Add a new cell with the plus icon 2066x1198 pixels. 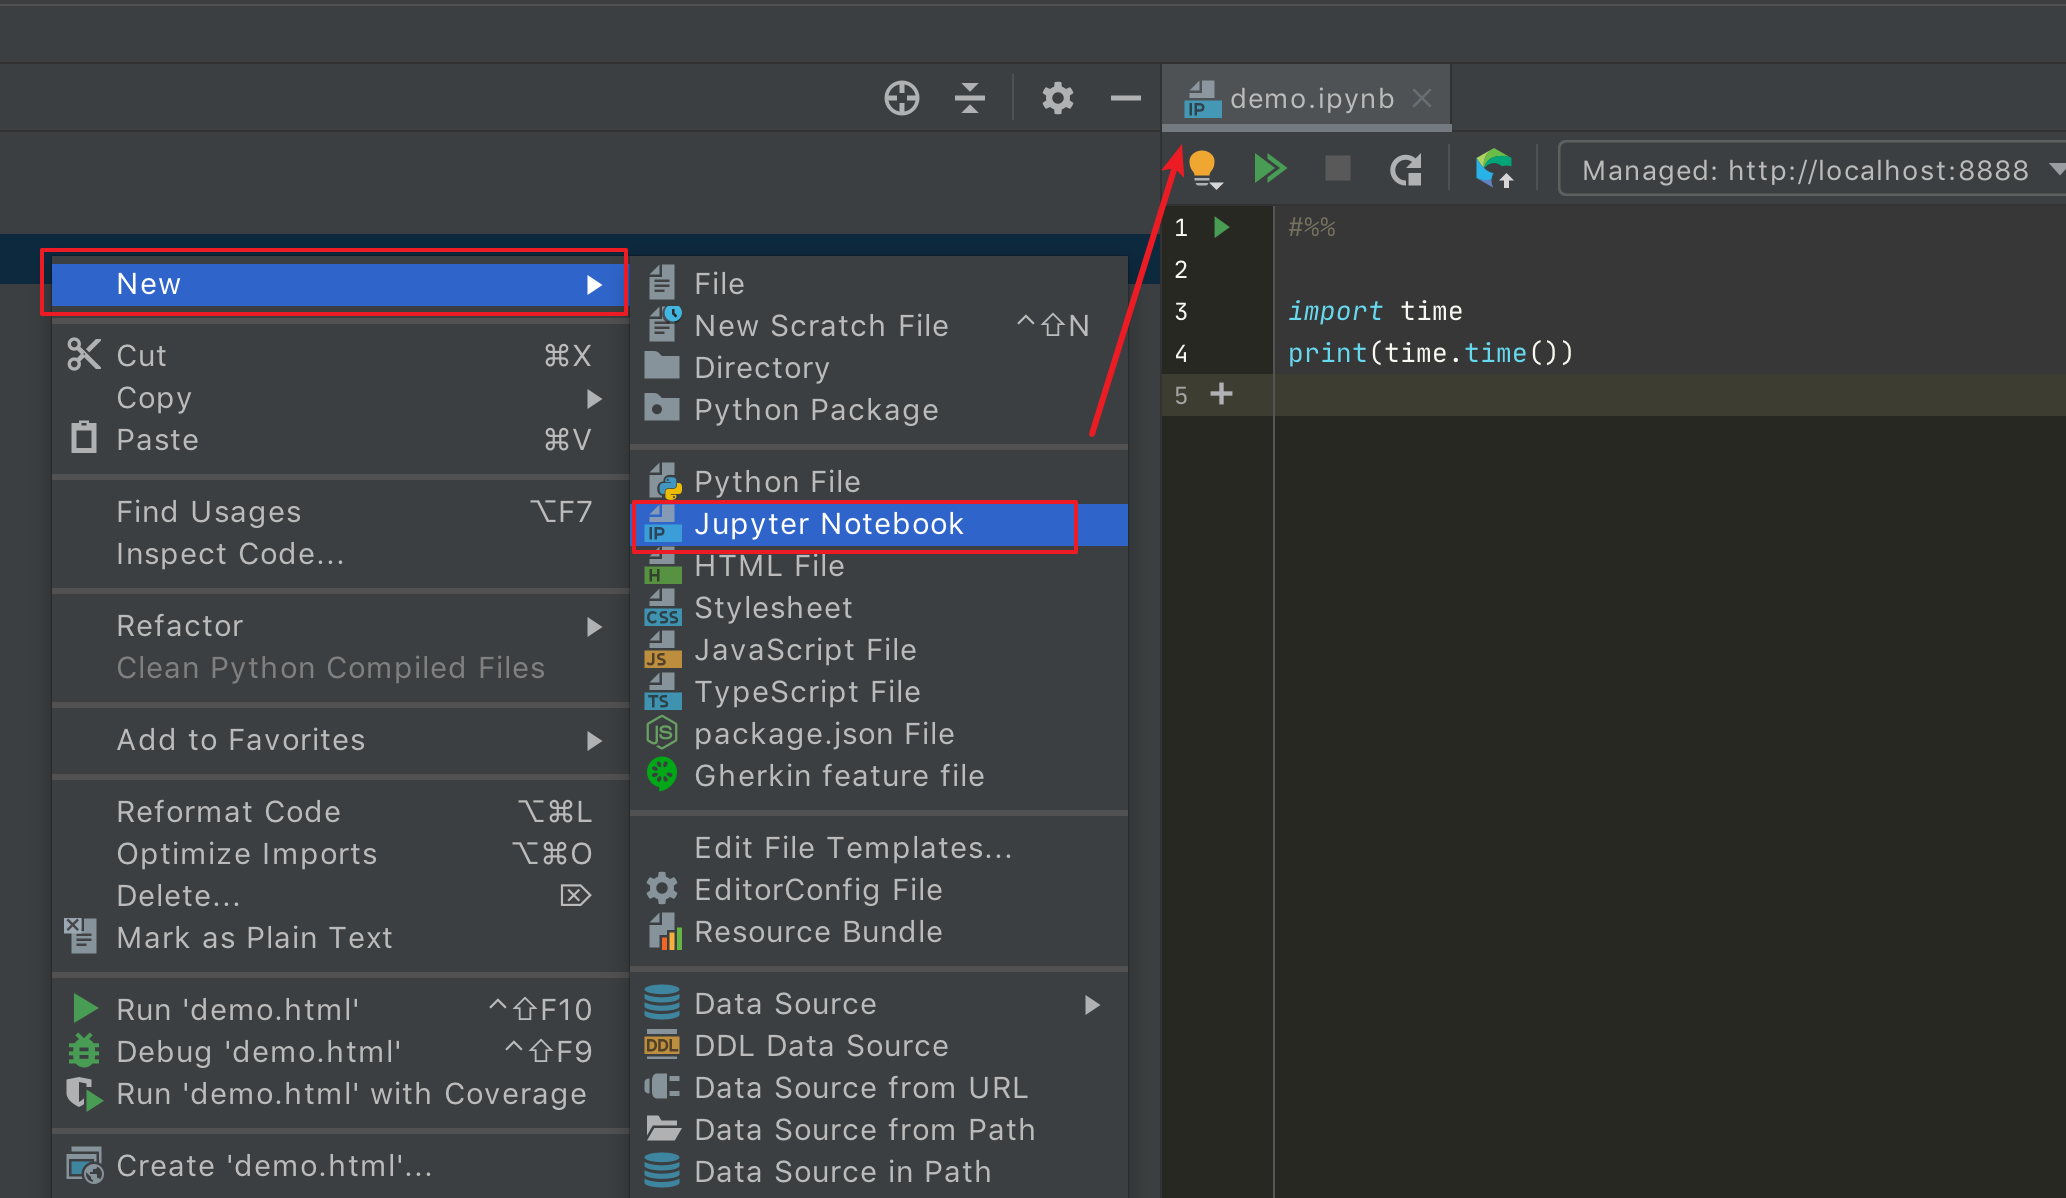[1221, 394]
